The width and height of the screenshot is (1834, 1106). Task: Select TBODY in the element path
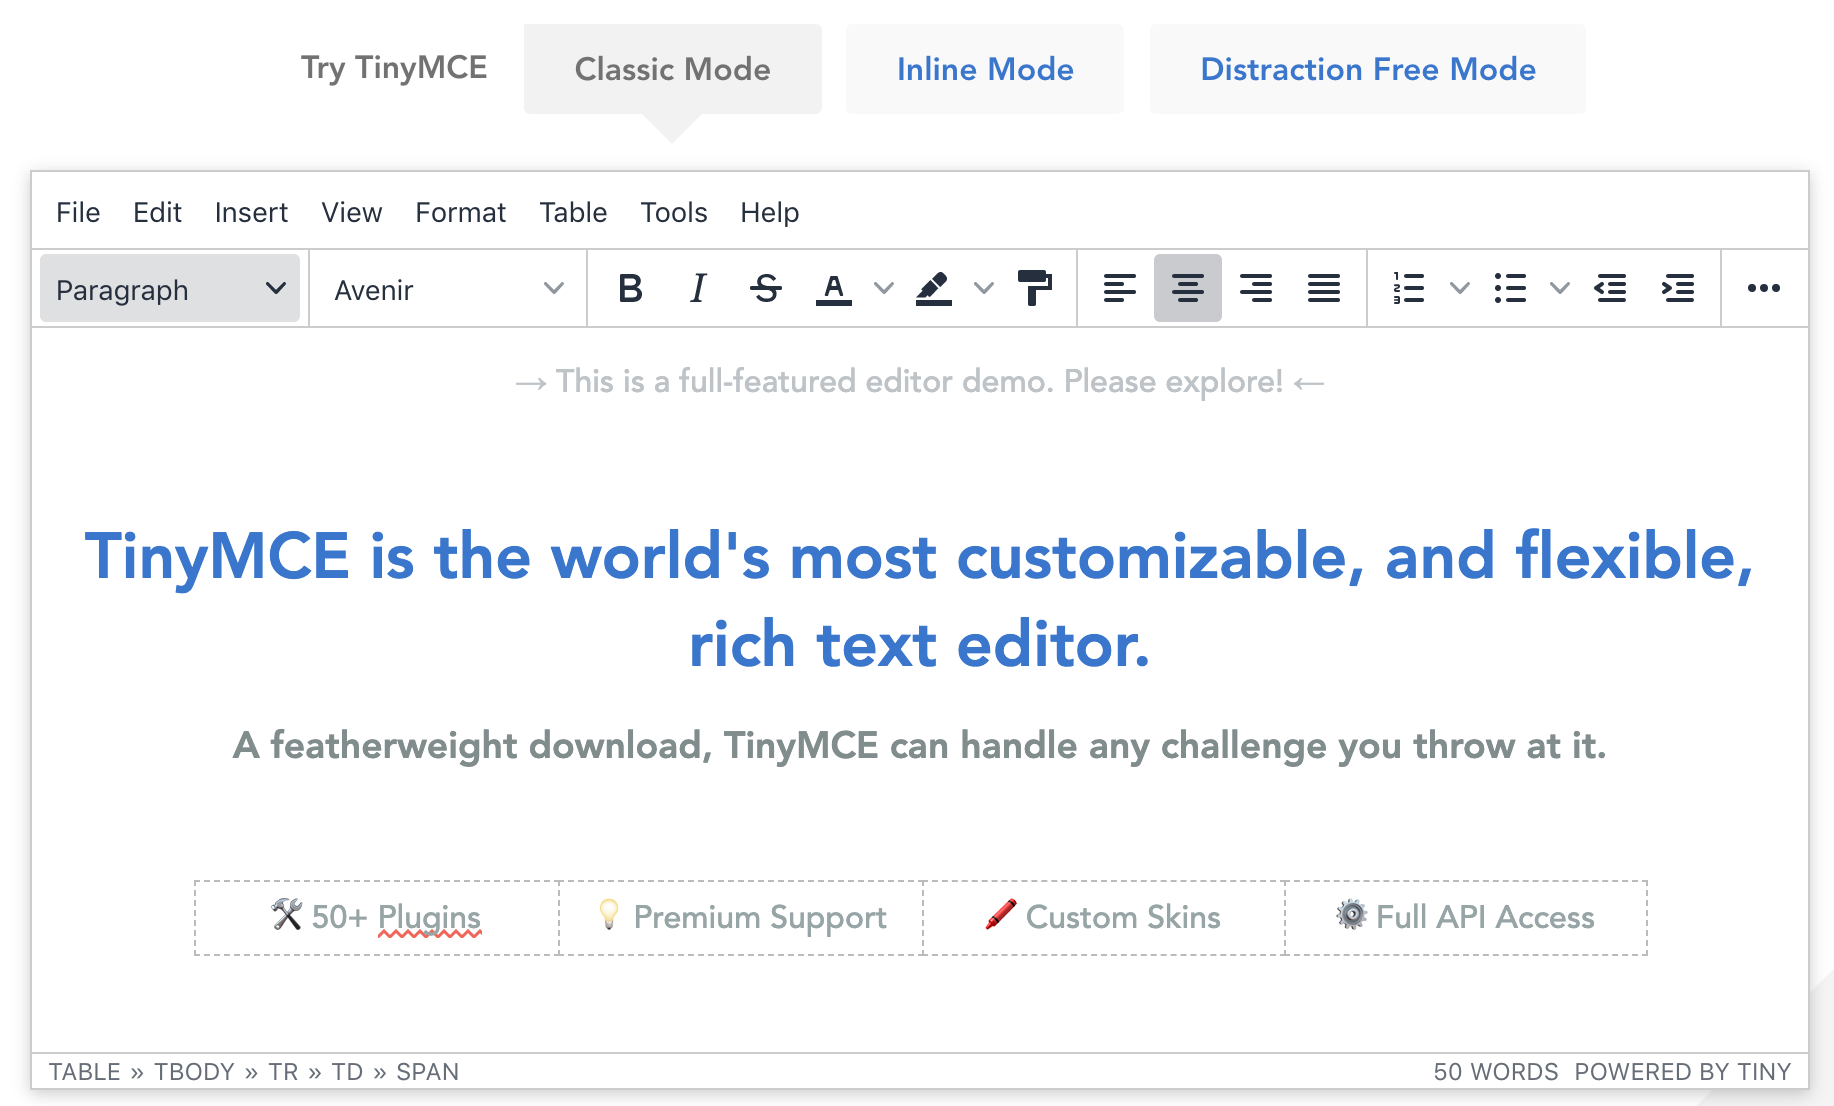[x=194, y=1072]
